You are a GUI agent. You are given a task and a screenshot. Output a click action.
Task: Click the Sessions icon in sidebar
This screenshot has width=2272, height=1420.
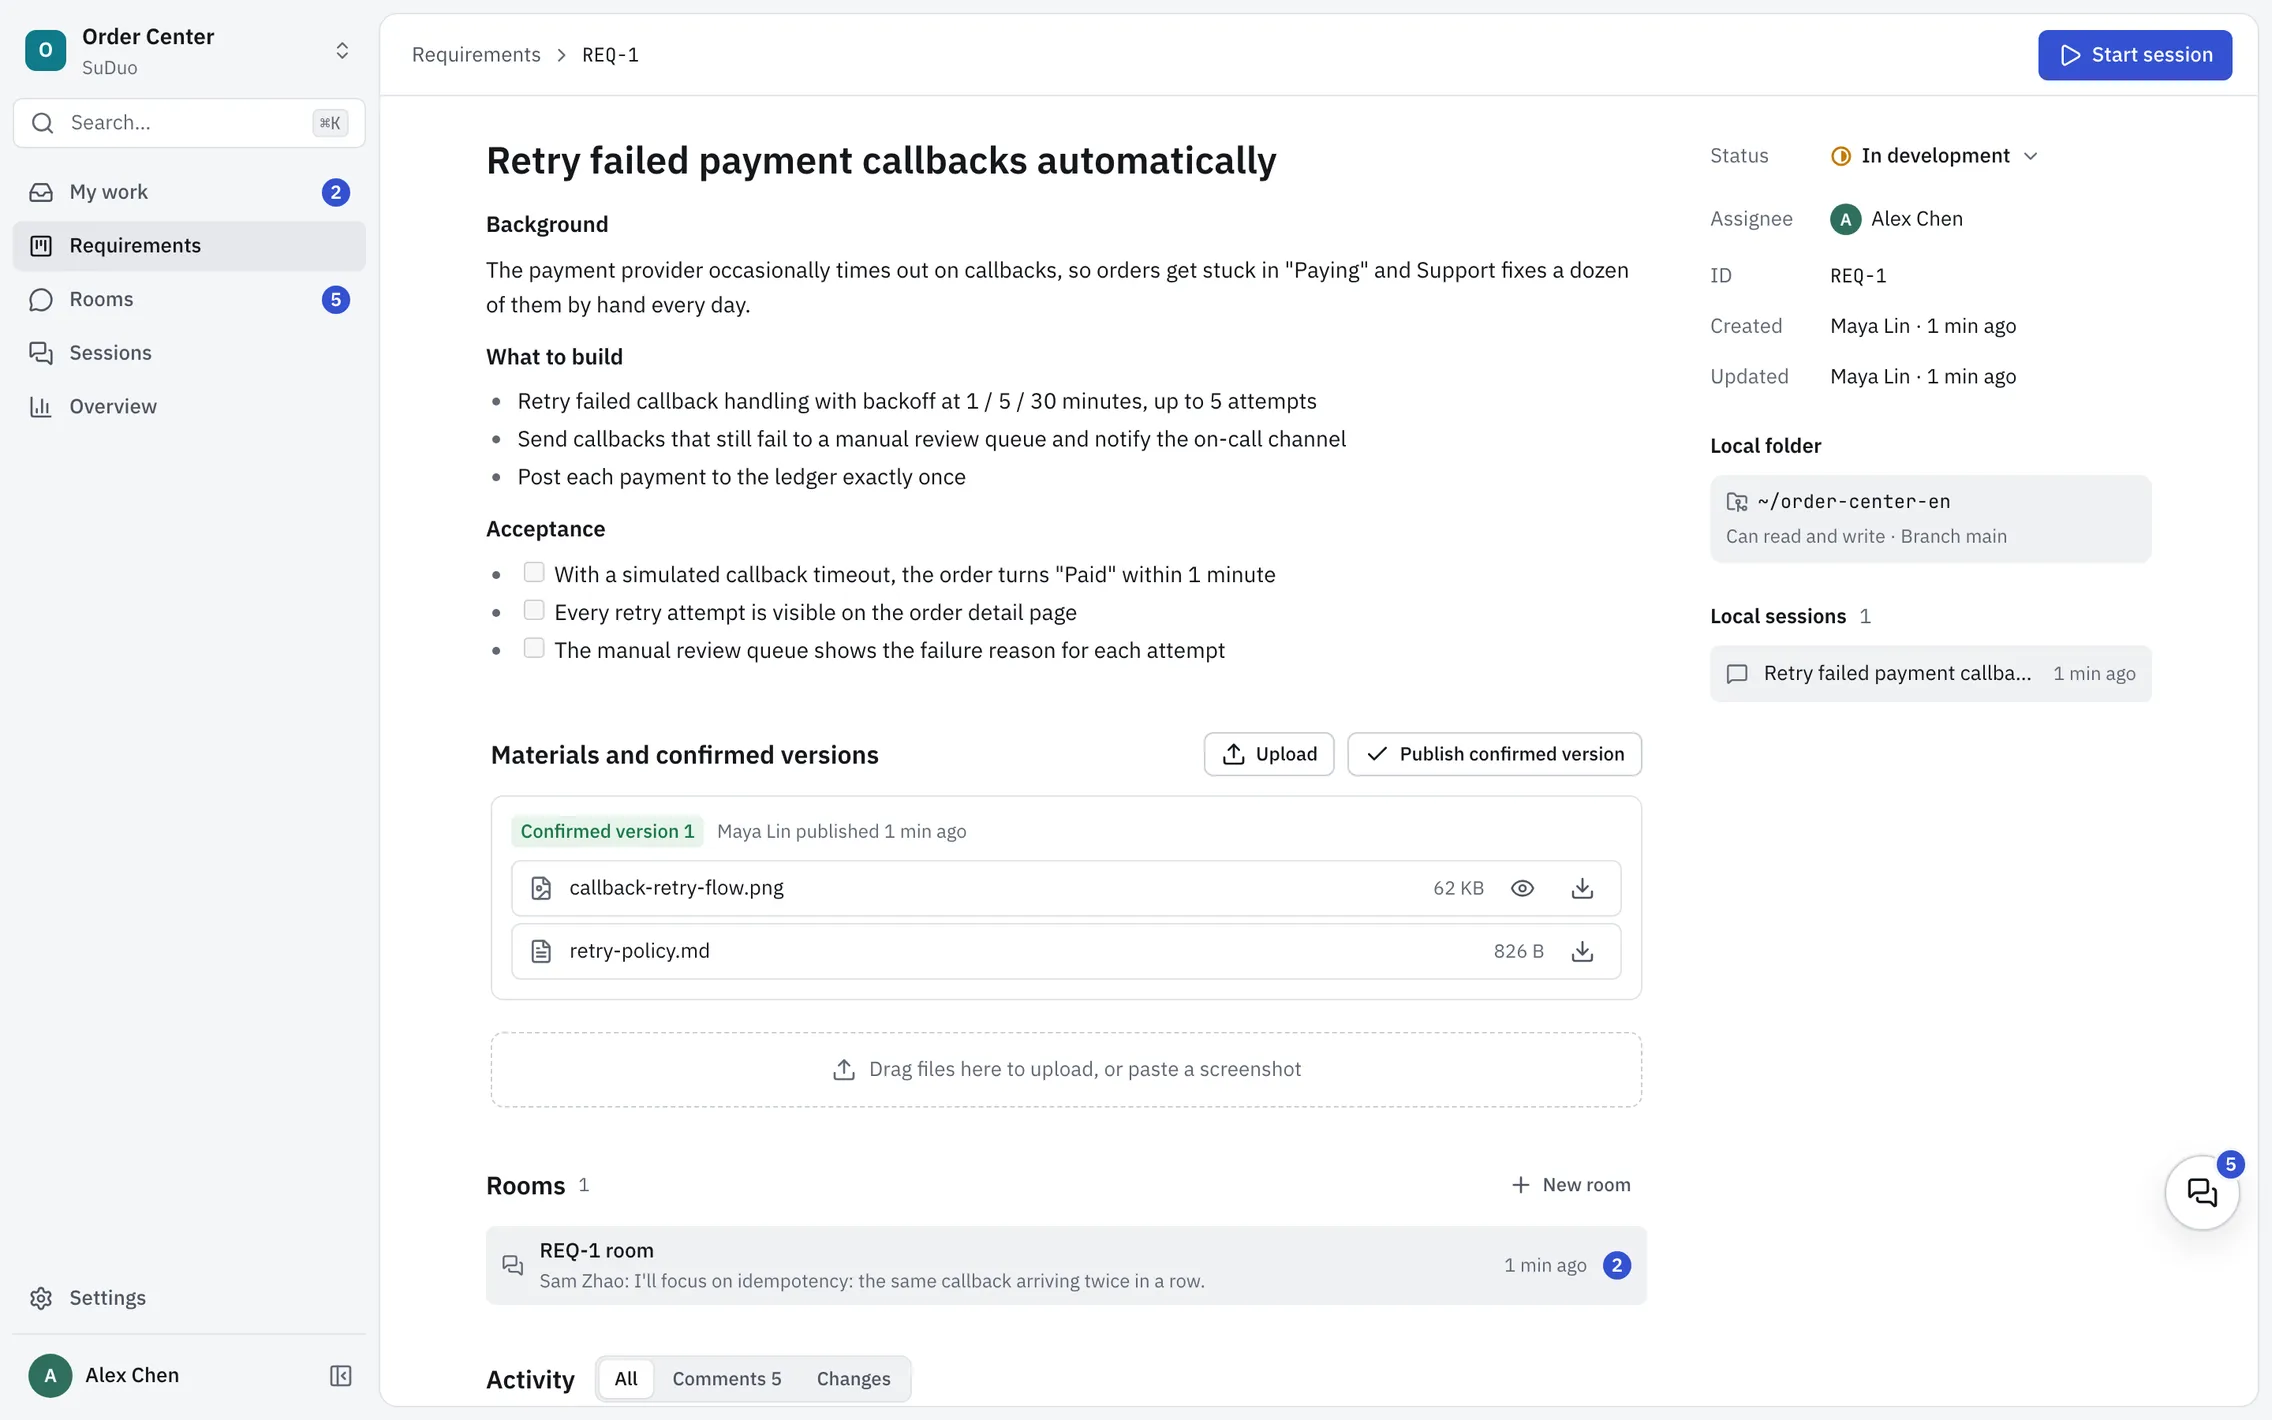41,353
